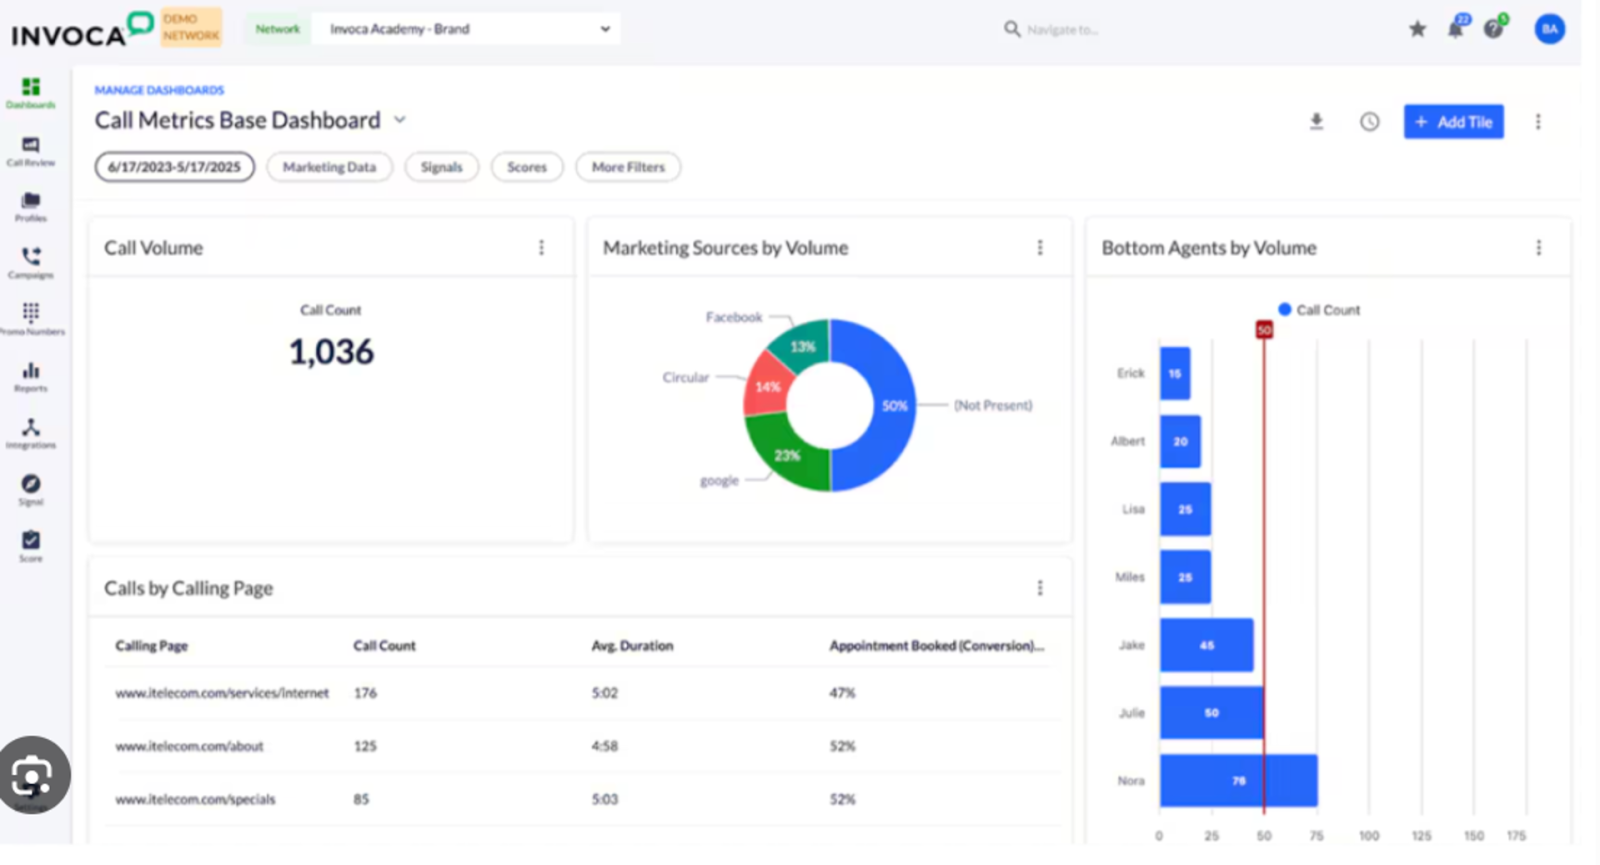Open More Filters
Image resolution: width=1600 pixels, height=865 pixels.
[x=628, y=167]
